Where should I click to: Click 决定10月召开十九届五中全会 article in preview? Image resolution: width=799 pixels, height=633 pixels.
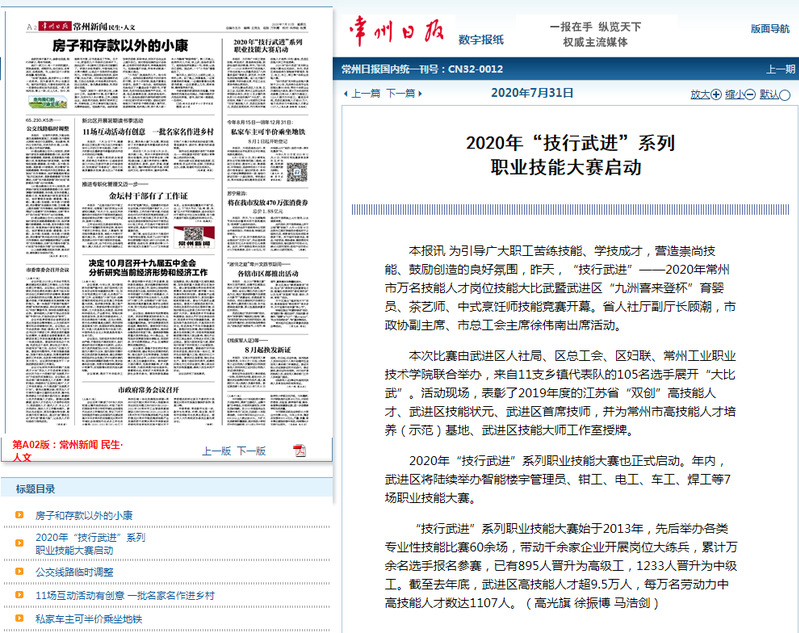(148, 316)
